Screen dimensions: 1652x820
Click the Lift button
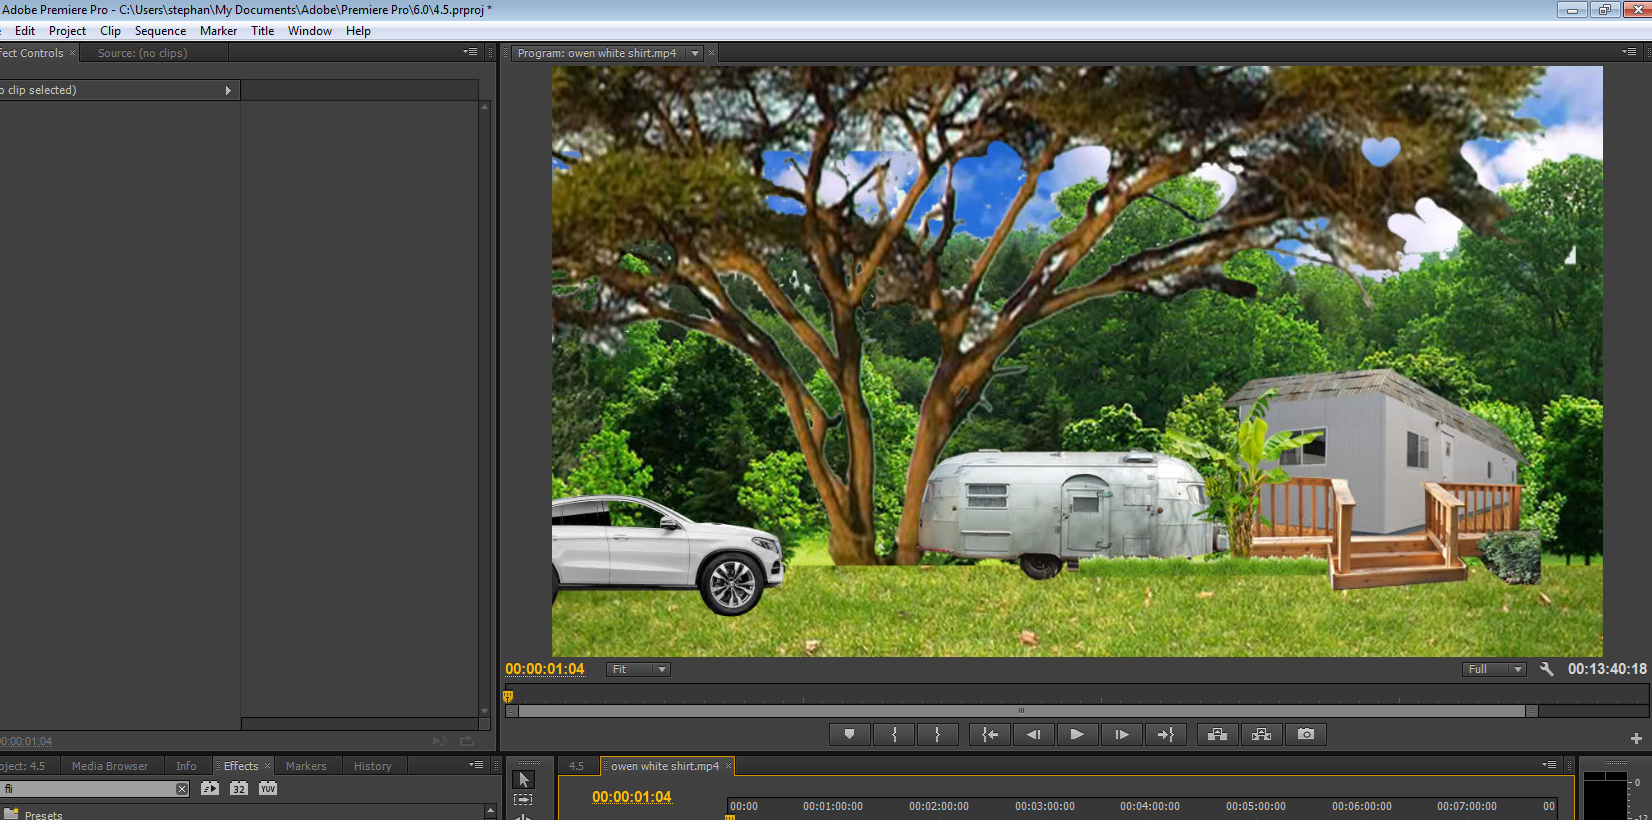(1217, 734)
